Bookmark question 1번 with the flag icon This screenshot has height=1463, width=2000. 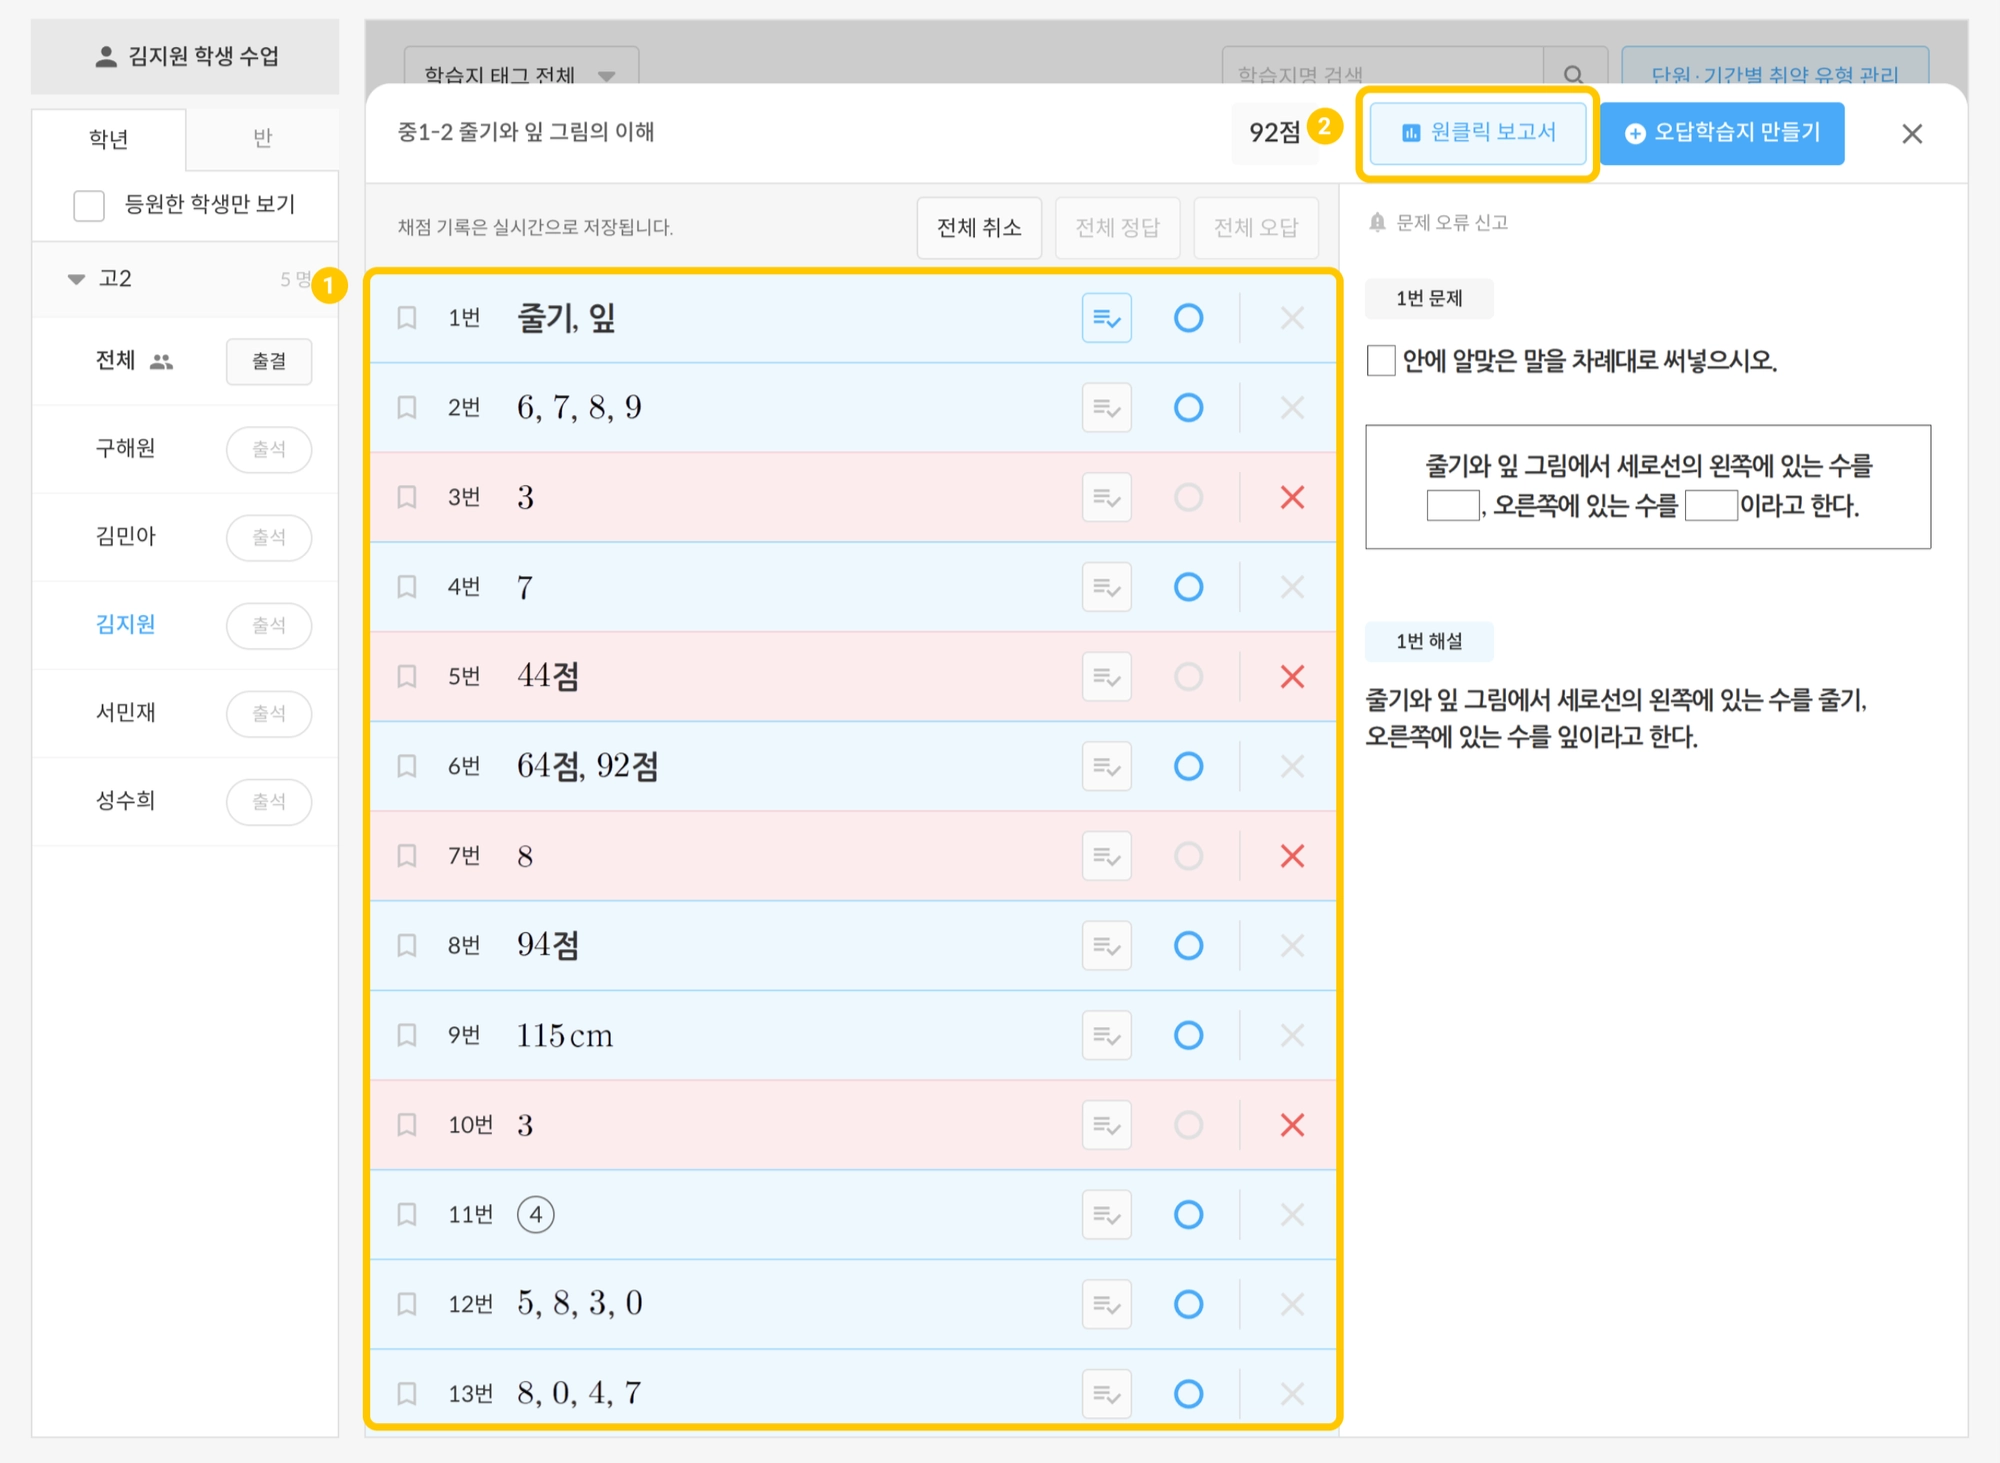click(x=407, y=318)
